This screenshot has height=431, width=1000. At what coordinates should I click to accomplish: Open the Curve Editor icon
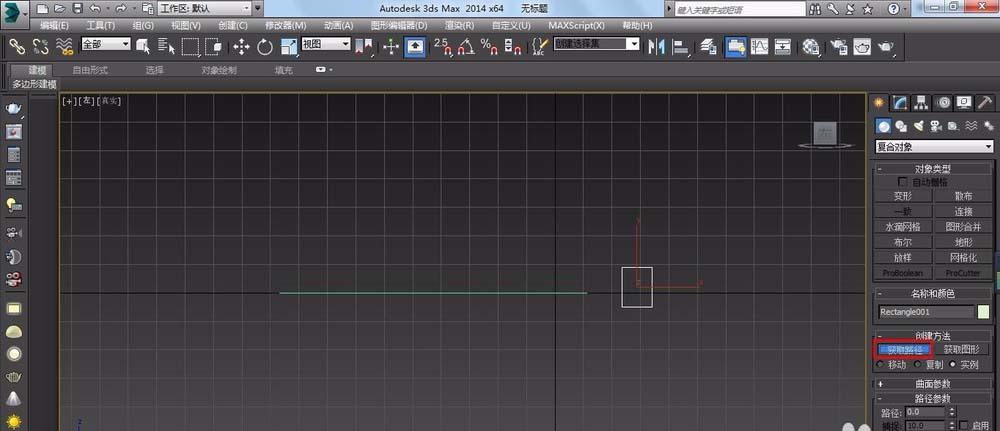click(x=760, y=46)
